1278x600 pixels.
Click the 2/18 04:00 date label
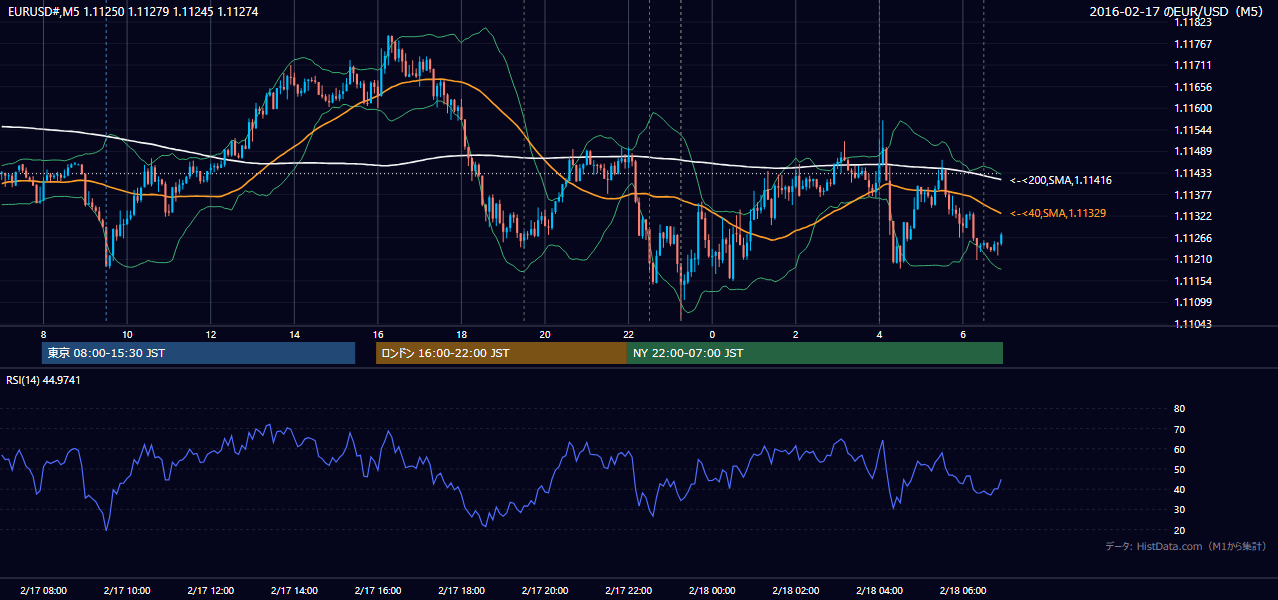point(879,590)
